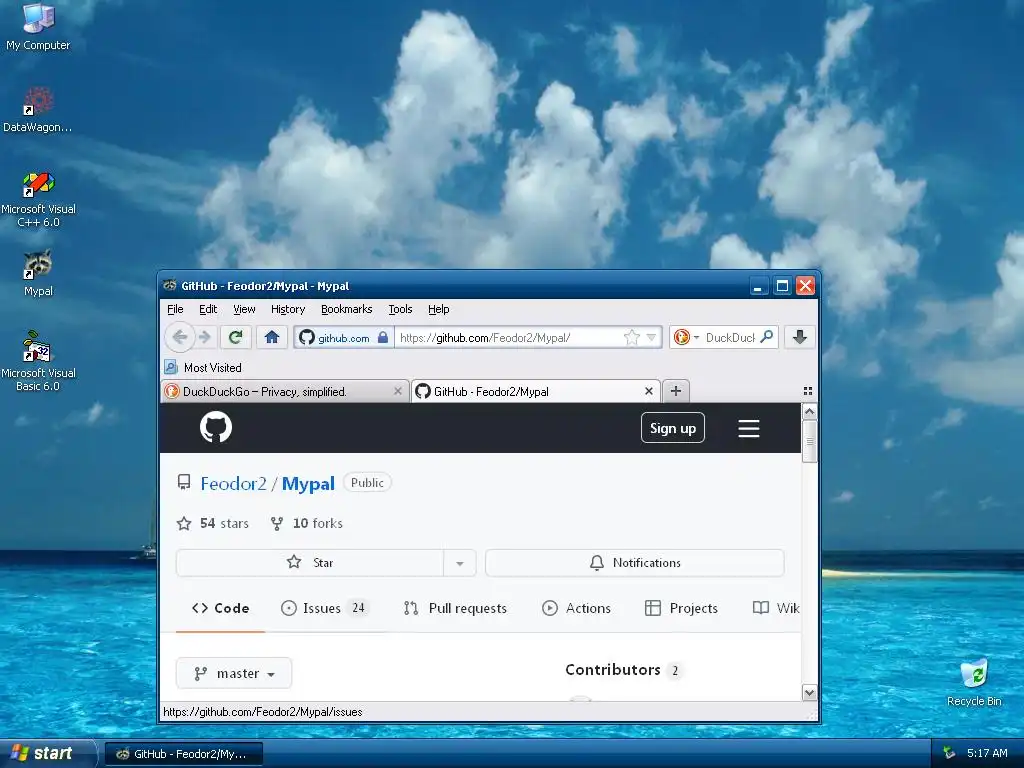Viewport: 1024px width, 768px height.
Task: Open My Computer desktop icon
Action: pos(38,26)
